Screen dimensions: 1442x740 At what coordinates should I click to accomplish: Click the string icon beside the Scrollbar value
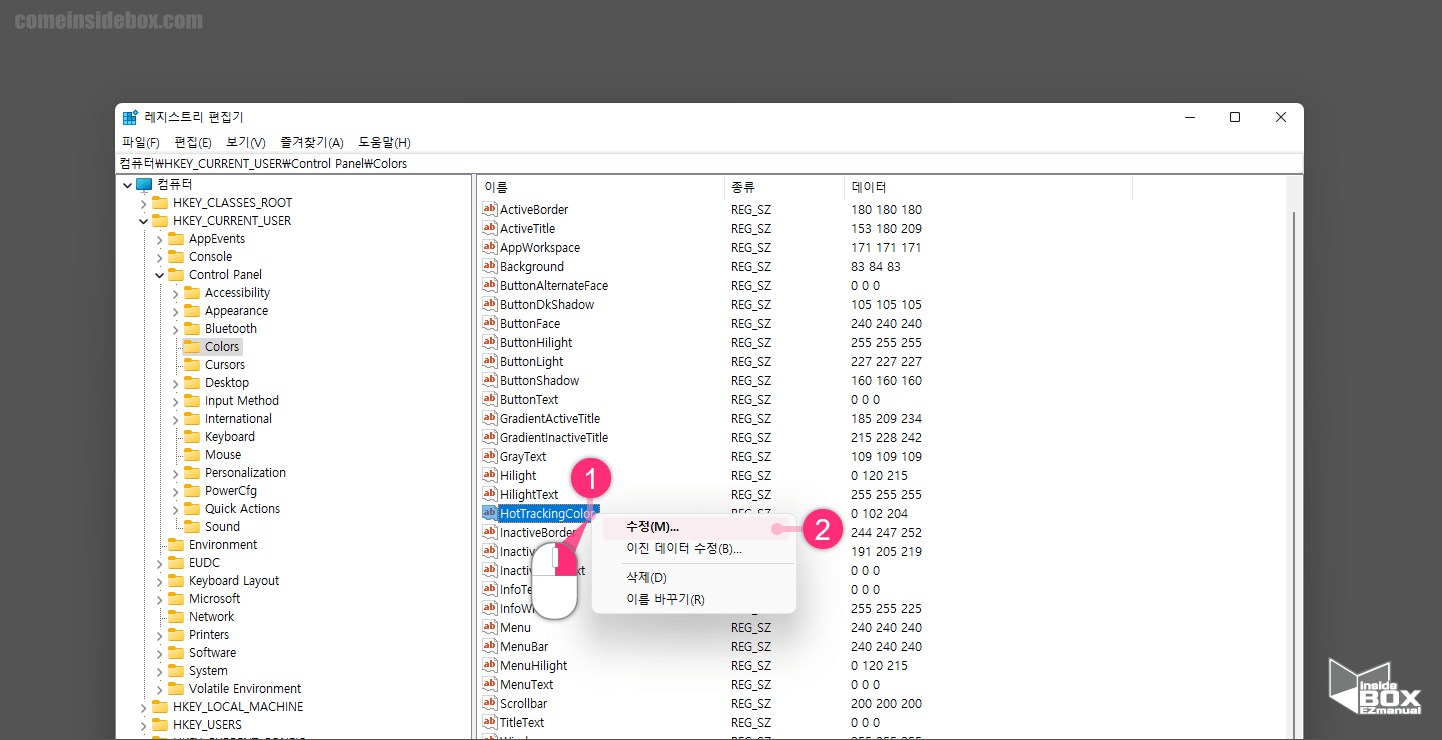click(x=489, y=703)
